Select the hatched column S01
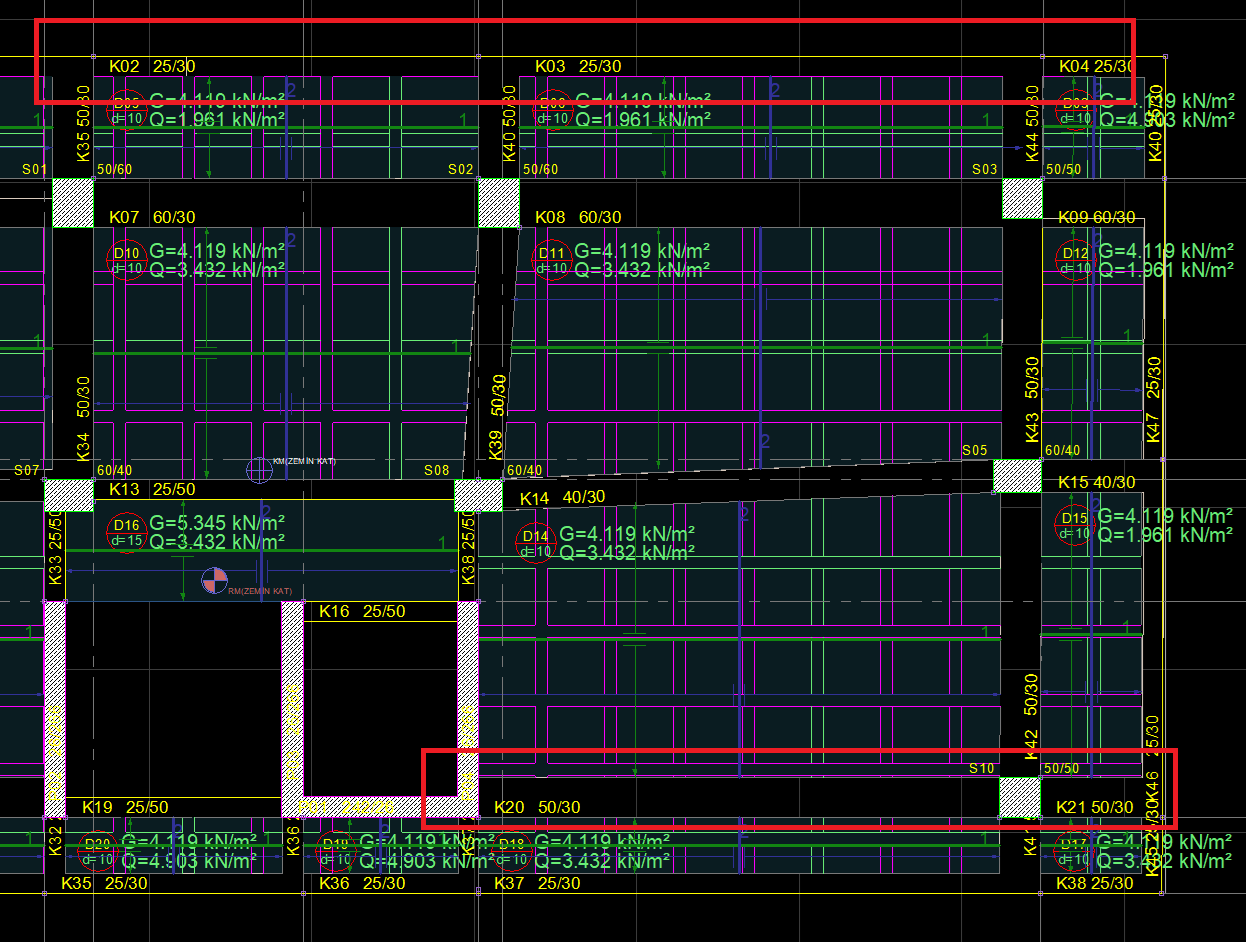The image size is (1246, 942). point(72,202)
